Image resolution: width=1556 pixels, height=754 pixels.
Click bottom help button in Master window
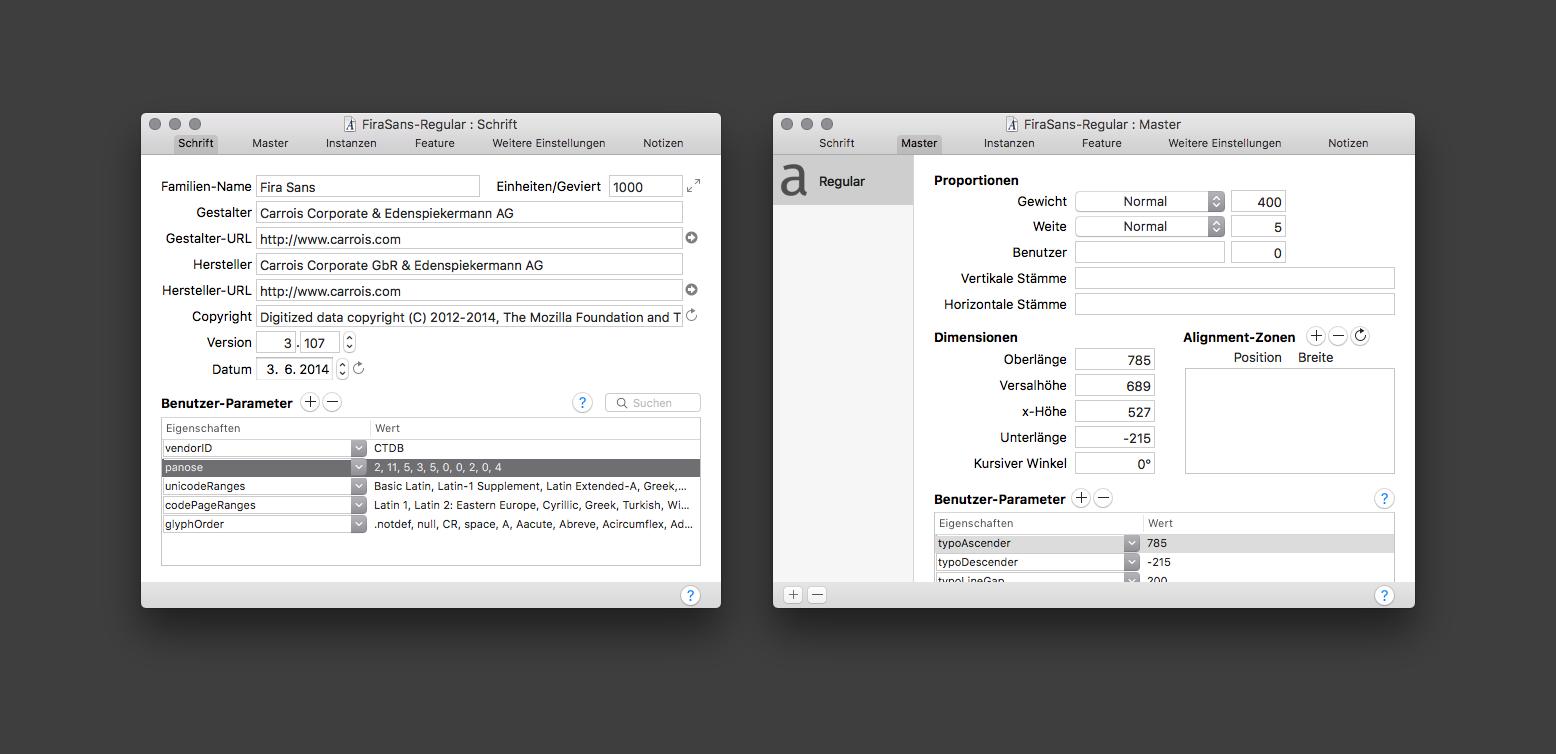(1384, 595)
